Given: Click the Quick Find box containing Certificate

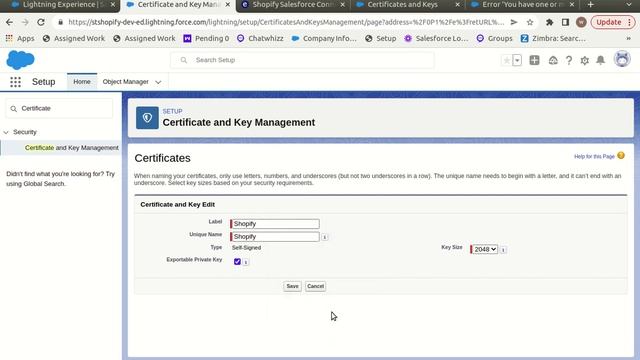Looking at the screenshot, I should [x=59, y=109].
